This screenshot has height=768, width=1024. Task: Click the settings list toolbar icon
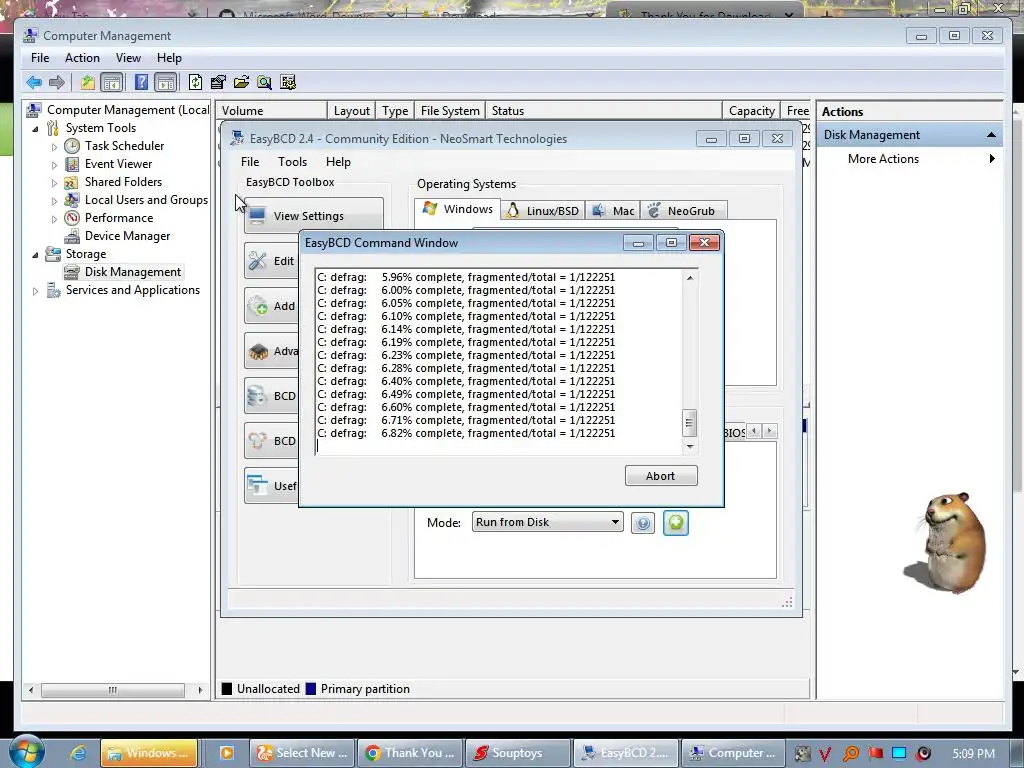(x=287, y=82)
